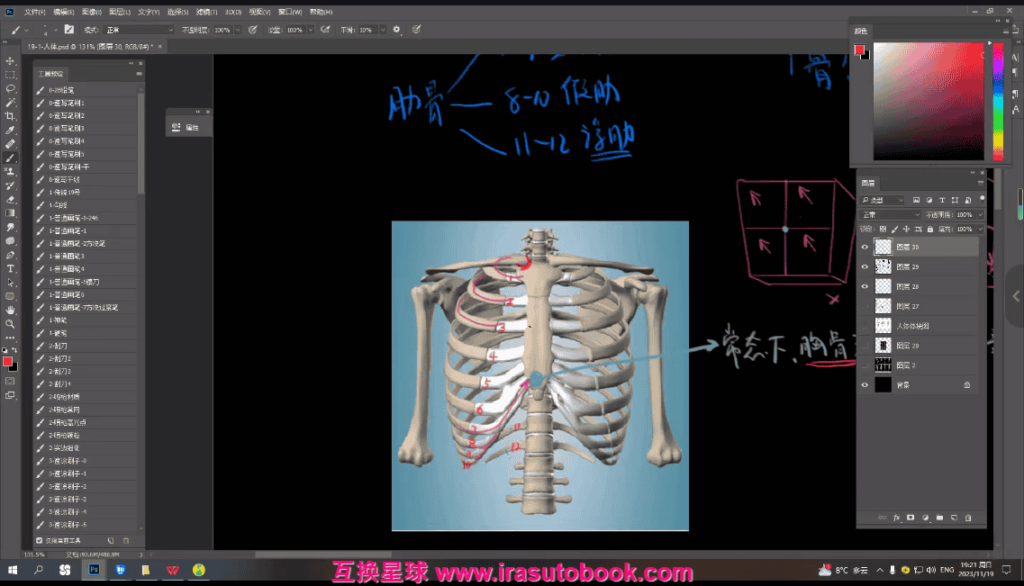Click the red foreground color swatch in toolbar
Image resolution: width=1024 pixels, height=586 pixels.
(x=8, y=361)
